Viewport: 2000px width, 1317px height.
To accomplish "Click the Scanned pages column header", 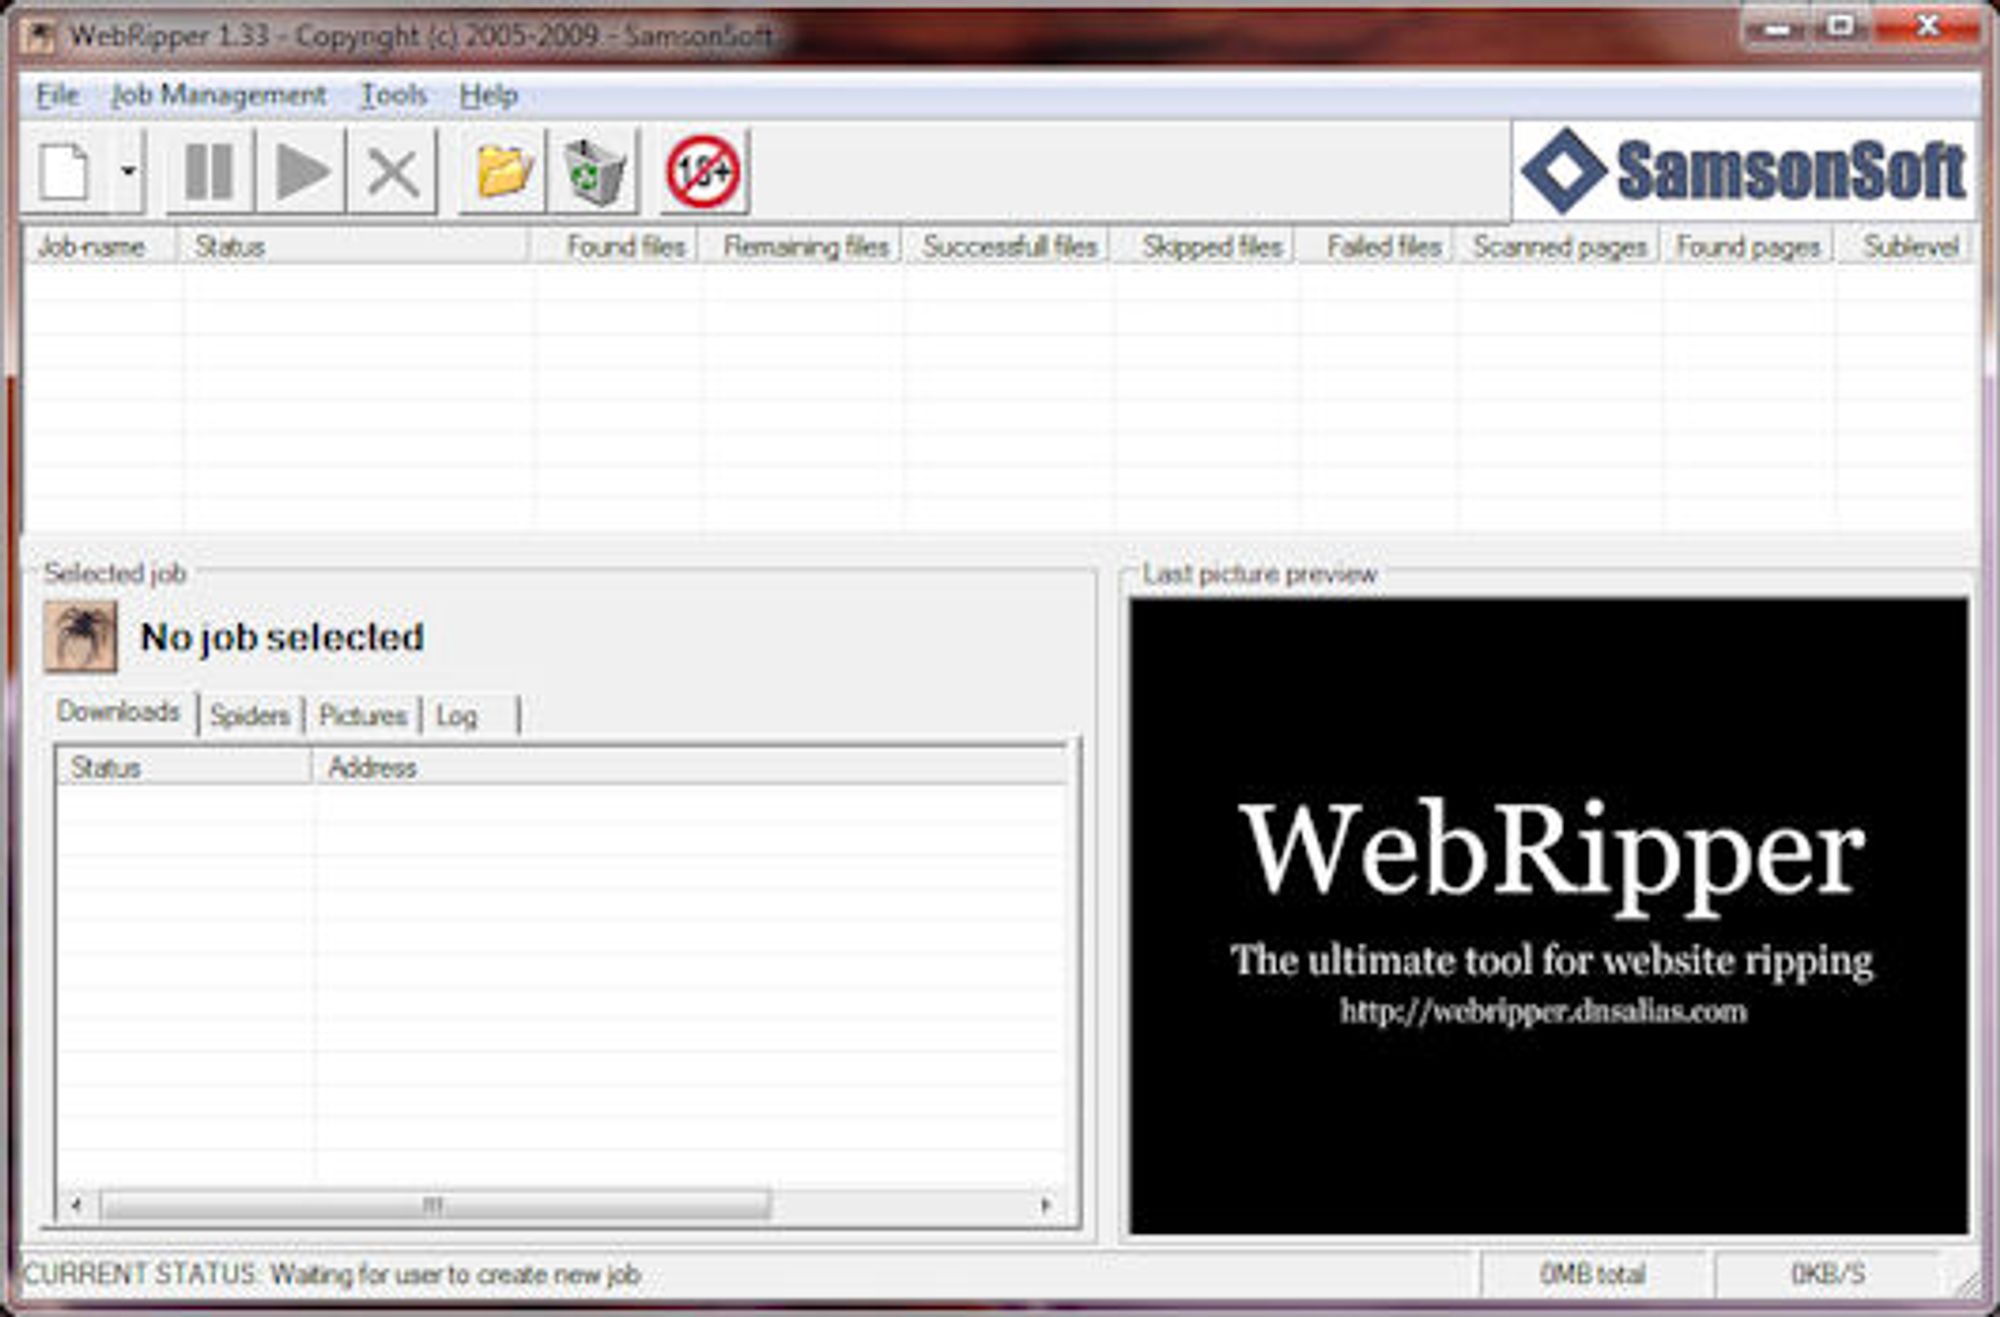I will (x=1559, y=246).
